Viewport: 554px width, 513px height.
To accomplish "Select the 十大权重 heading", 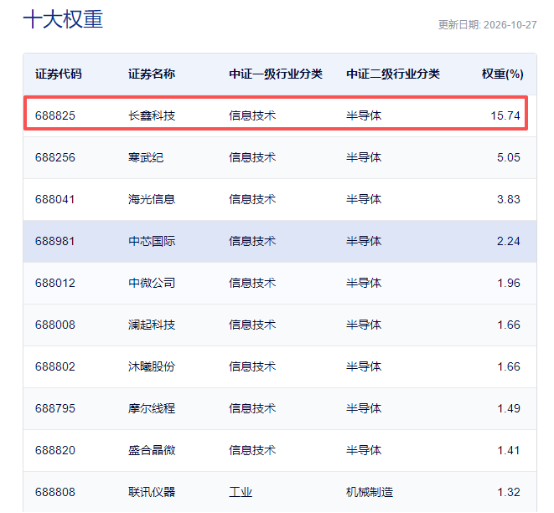I will pyautogui.click(x=63, y=19).
